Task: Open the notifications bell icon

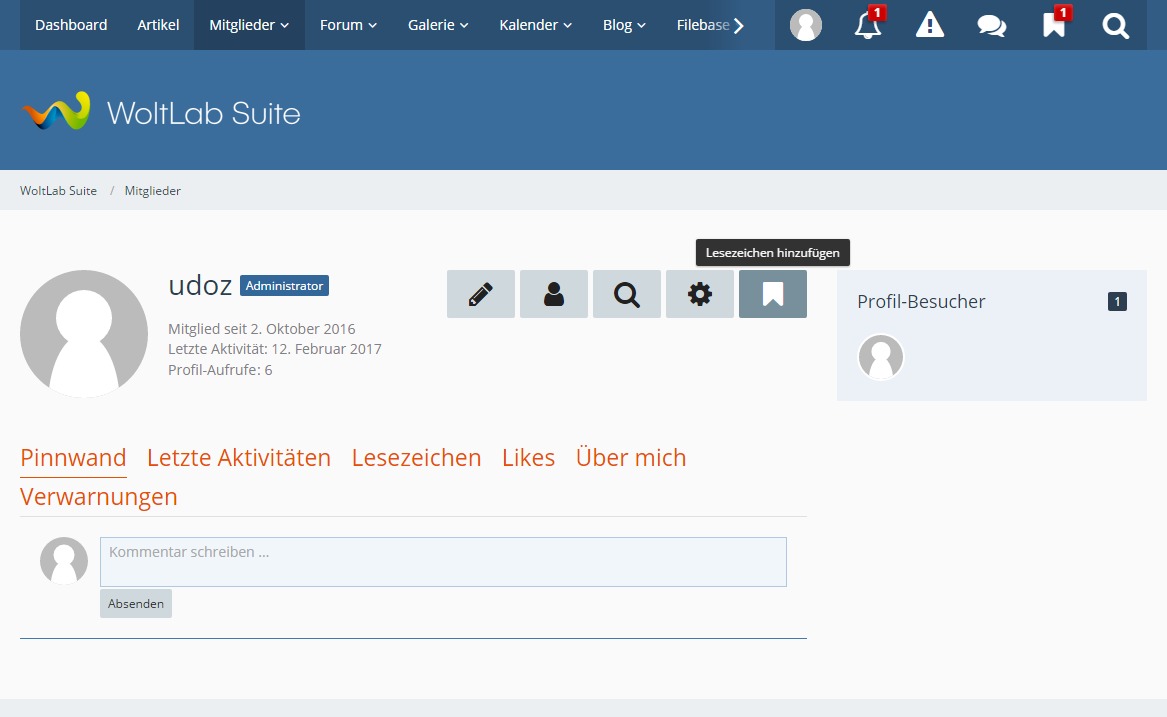Action: [x=868, y=26]
